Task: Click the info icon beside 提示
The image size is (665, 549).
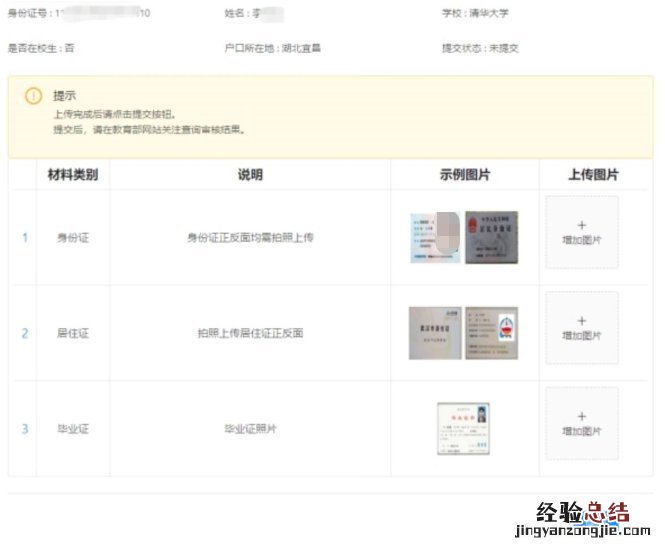Action: point(33,96)
